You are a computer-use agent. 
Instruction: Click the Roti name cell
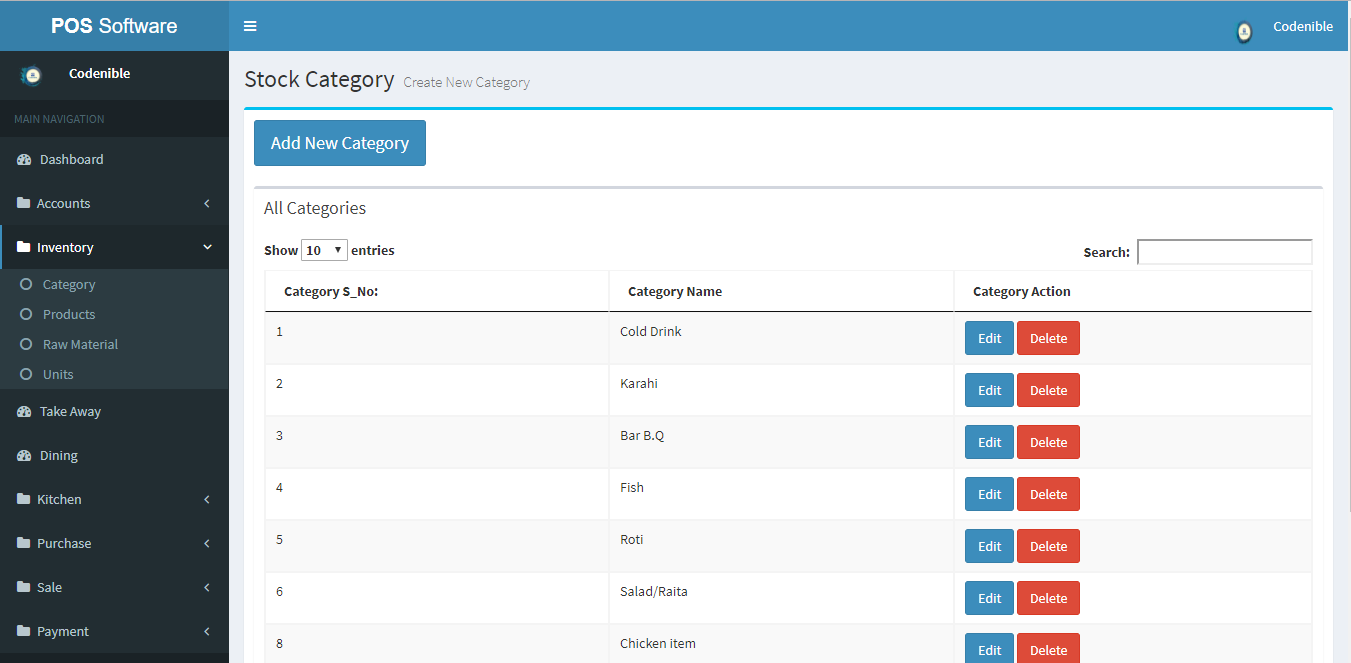[781, 546]
